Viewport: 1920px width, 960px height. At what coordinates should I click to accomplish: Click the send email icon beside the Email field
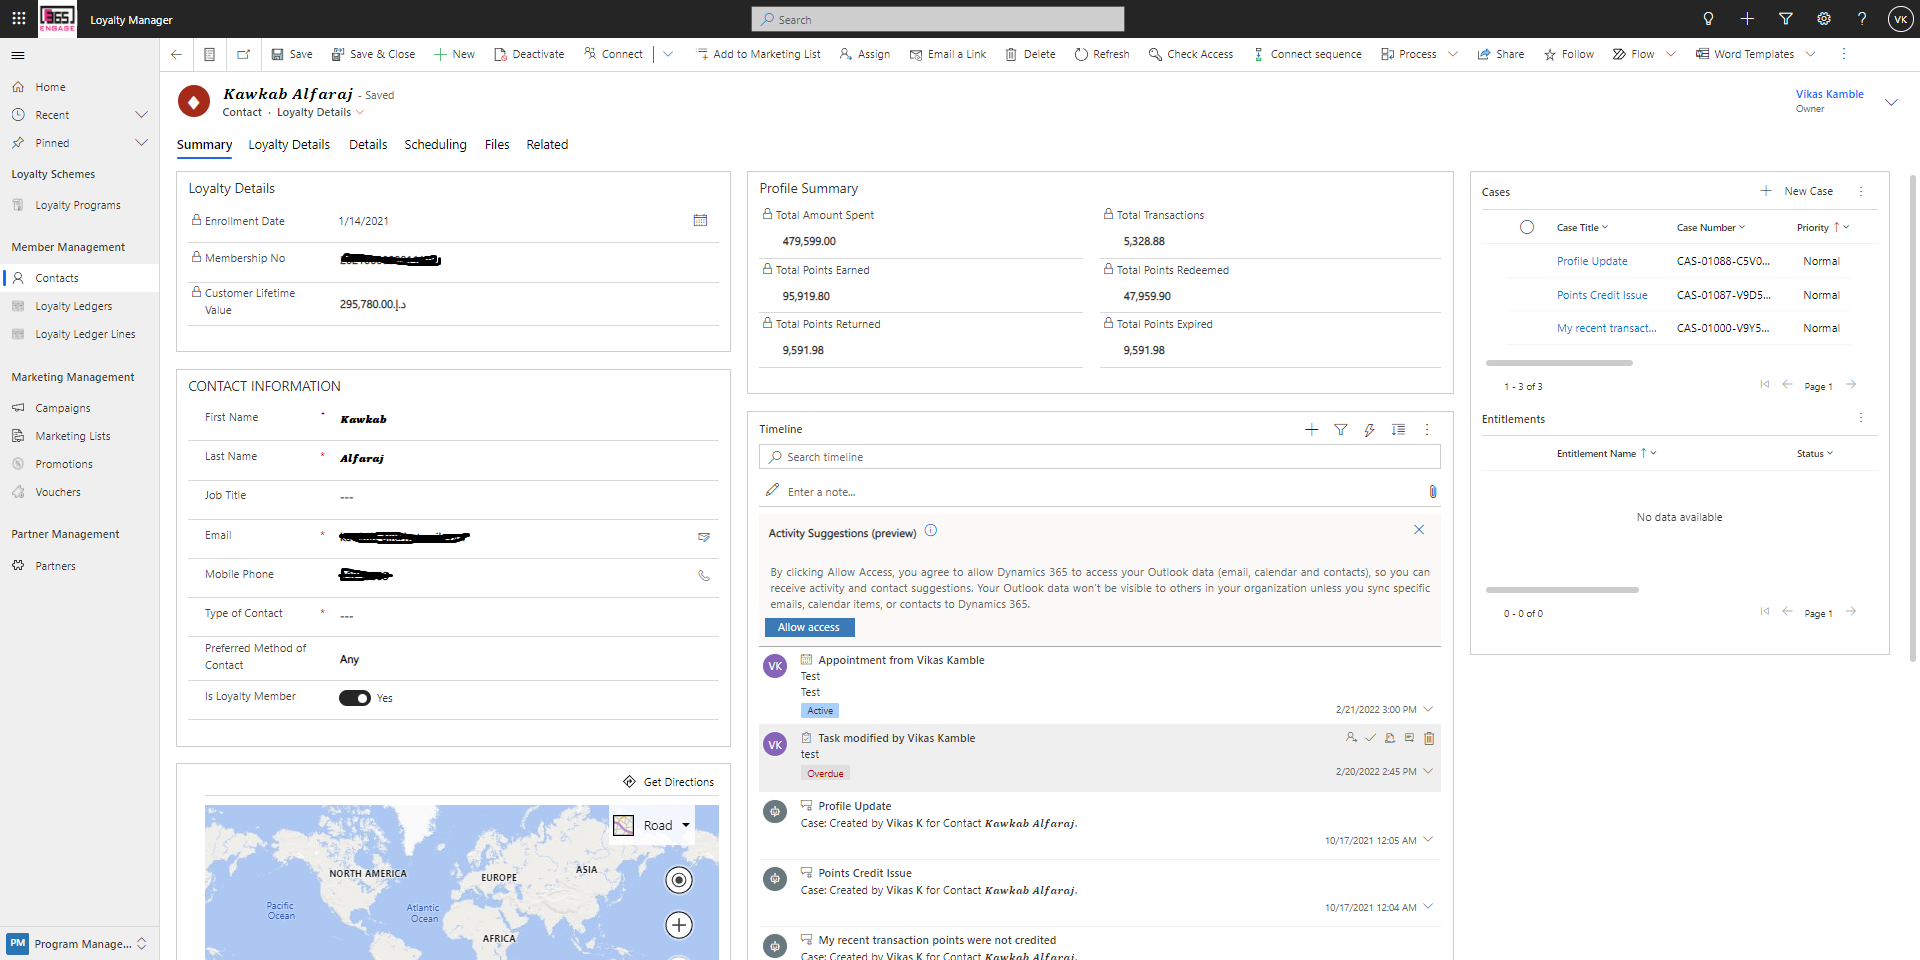[x=704, y=537]
